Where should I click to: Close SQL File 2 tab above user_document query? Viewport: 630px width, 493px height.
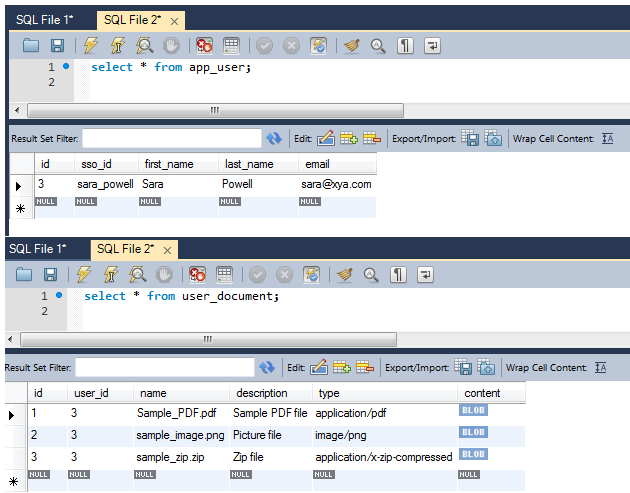click(x=168, y=250)
